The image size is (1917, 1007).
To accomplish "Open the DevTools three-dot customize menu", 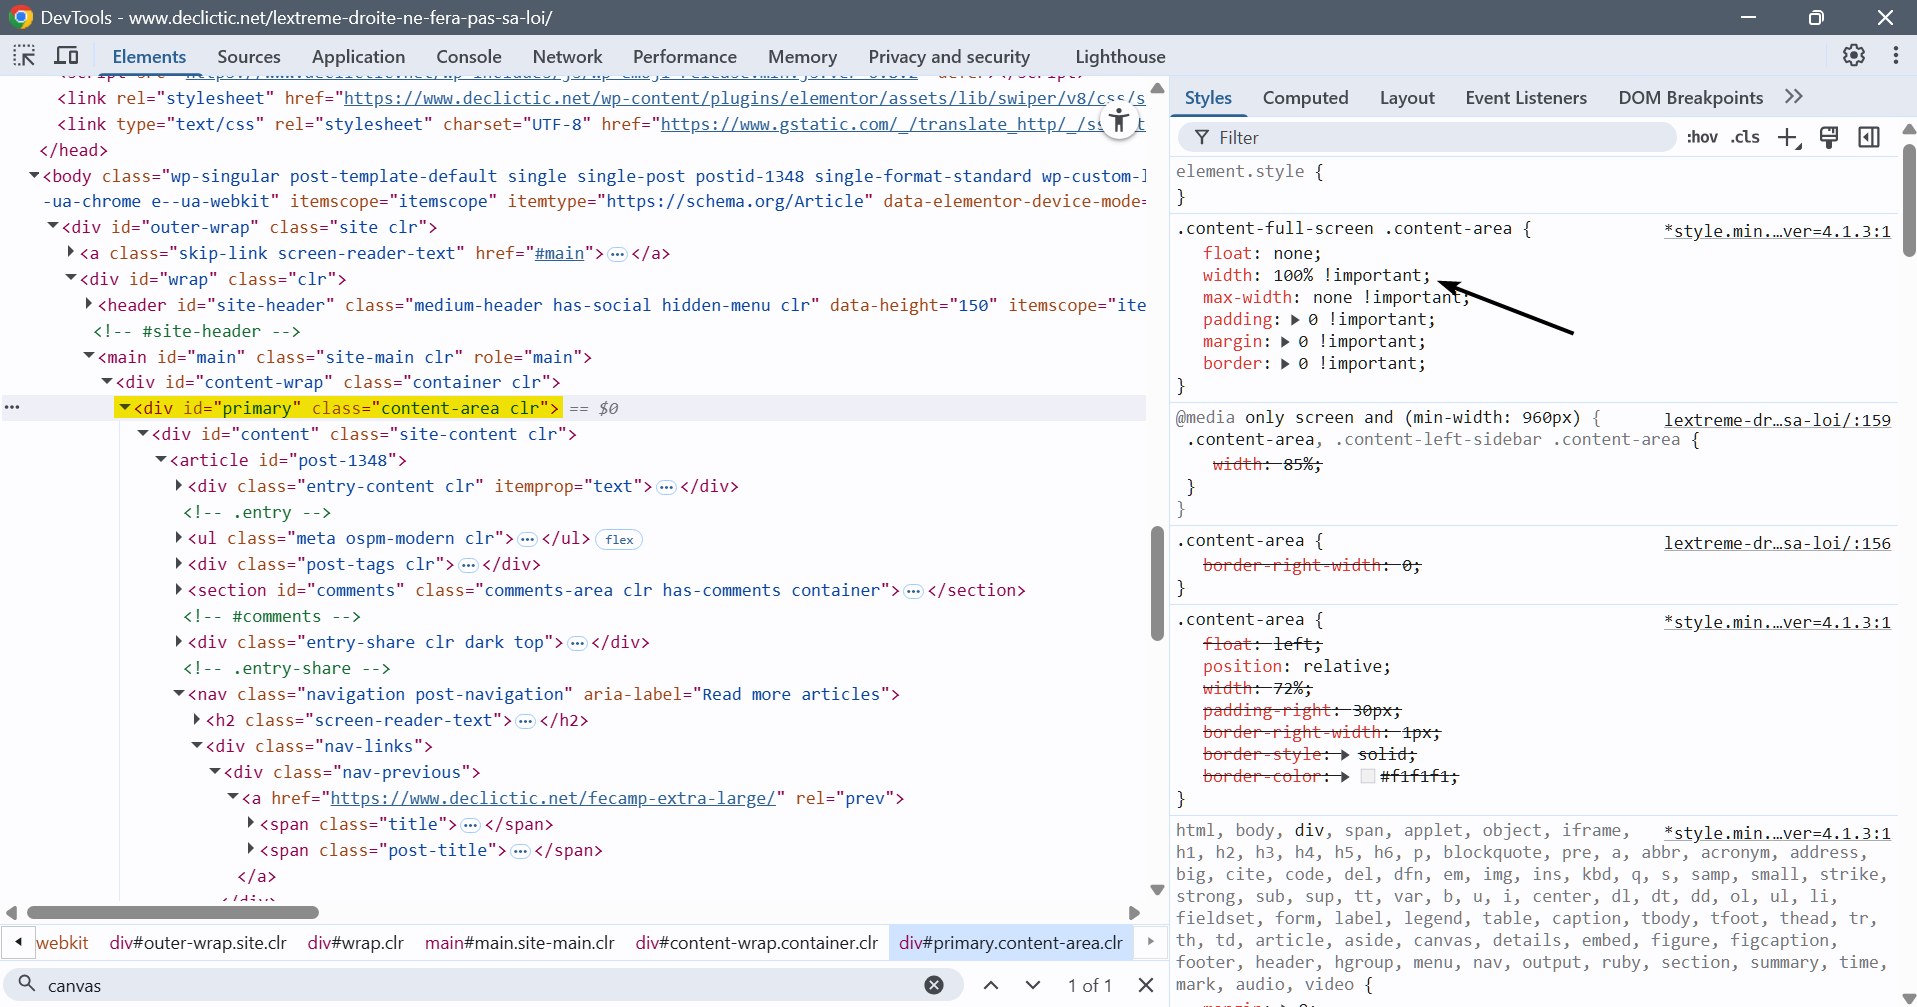I will [x=1896, y=56].
